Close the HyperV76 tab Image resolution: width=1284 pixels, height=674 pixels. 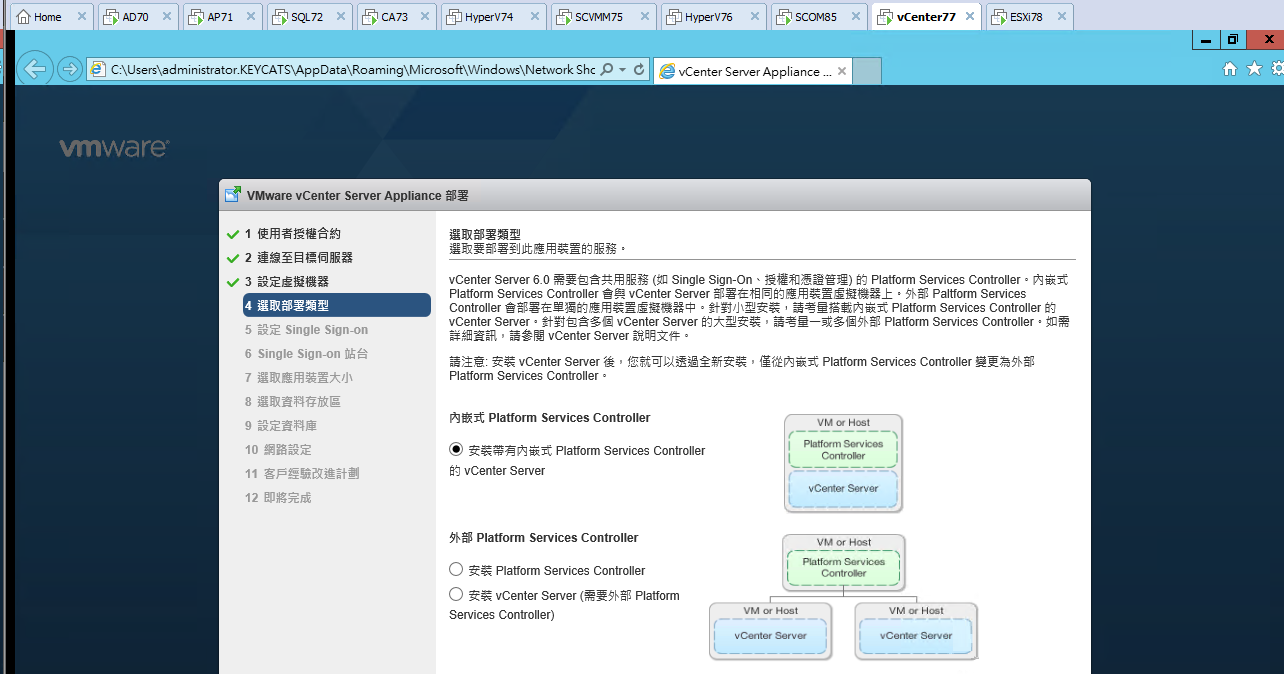coord(754,17)
